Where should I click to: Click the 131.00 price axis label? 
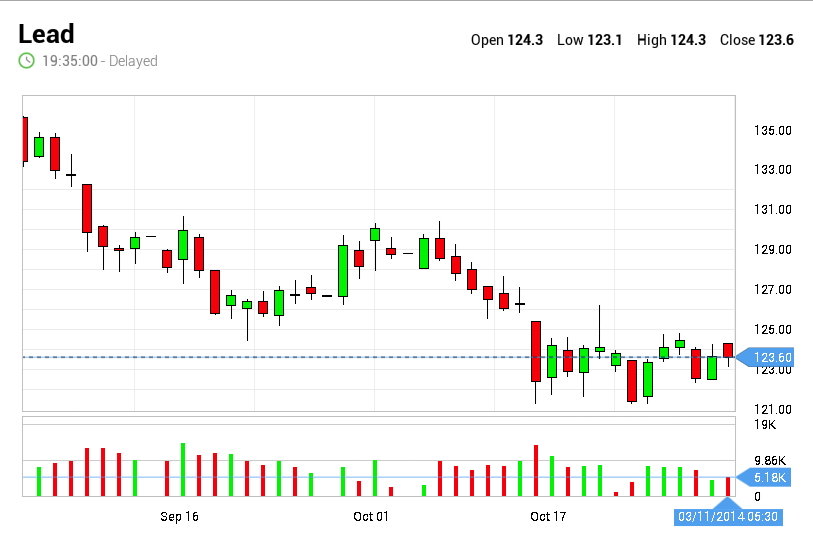point(773,210)
